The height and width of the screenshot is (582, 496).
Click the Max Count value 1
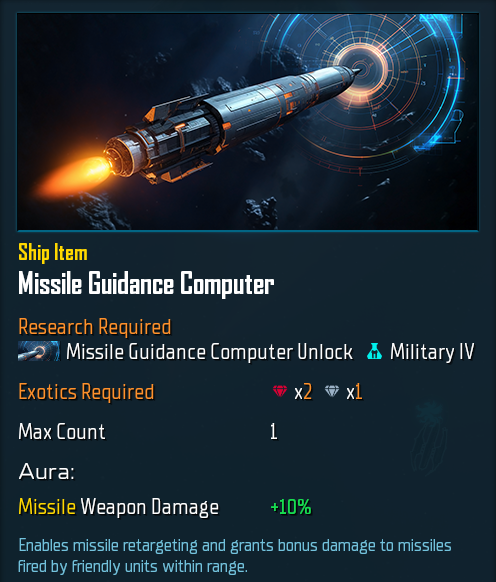coord(274,432)
